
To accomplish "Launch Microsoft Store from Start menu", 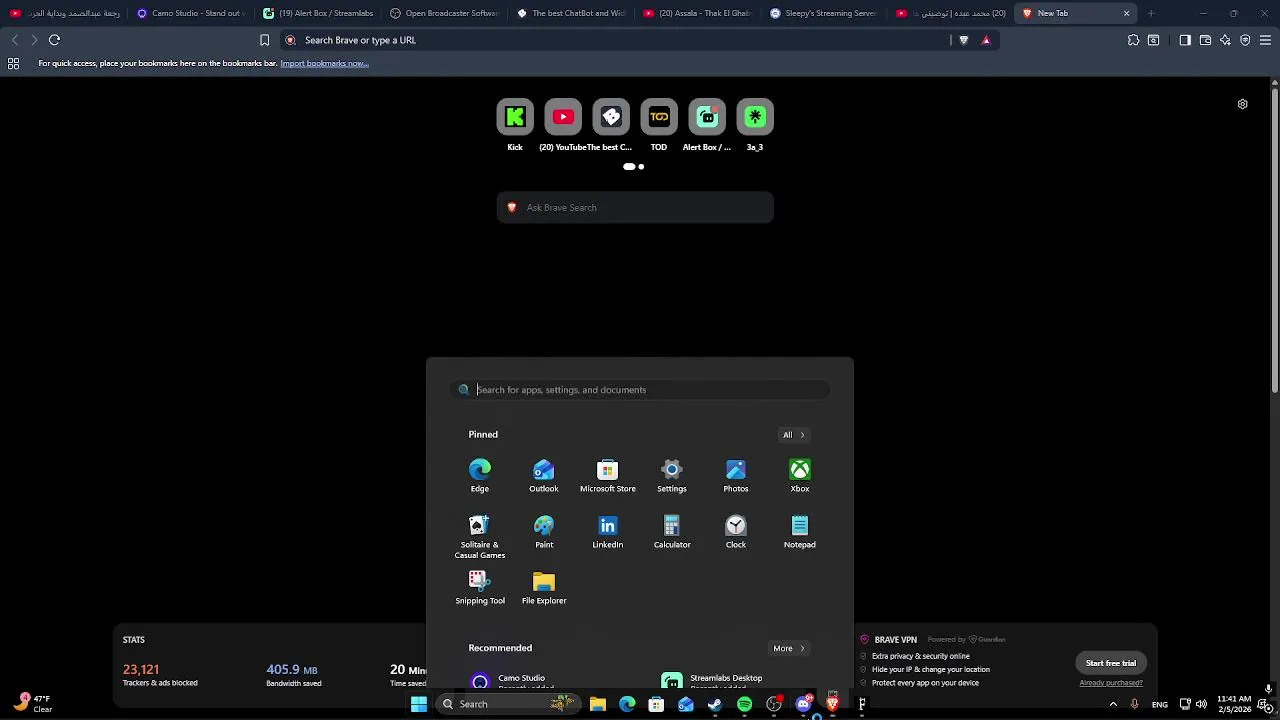I will click(x=608, y=476).
